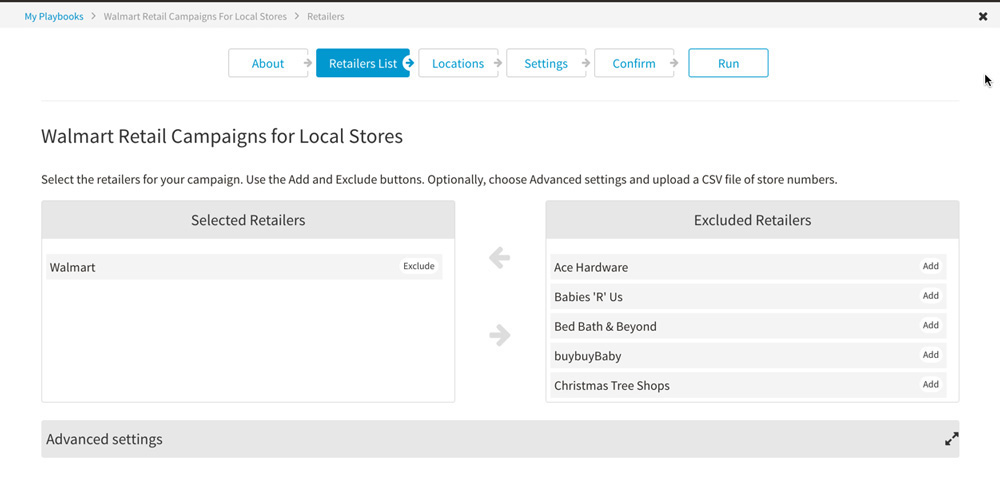Viewport: 1000px width, 500px height.
Task: Open My Playbooks breadcrumb link
Action: (54, 17)
